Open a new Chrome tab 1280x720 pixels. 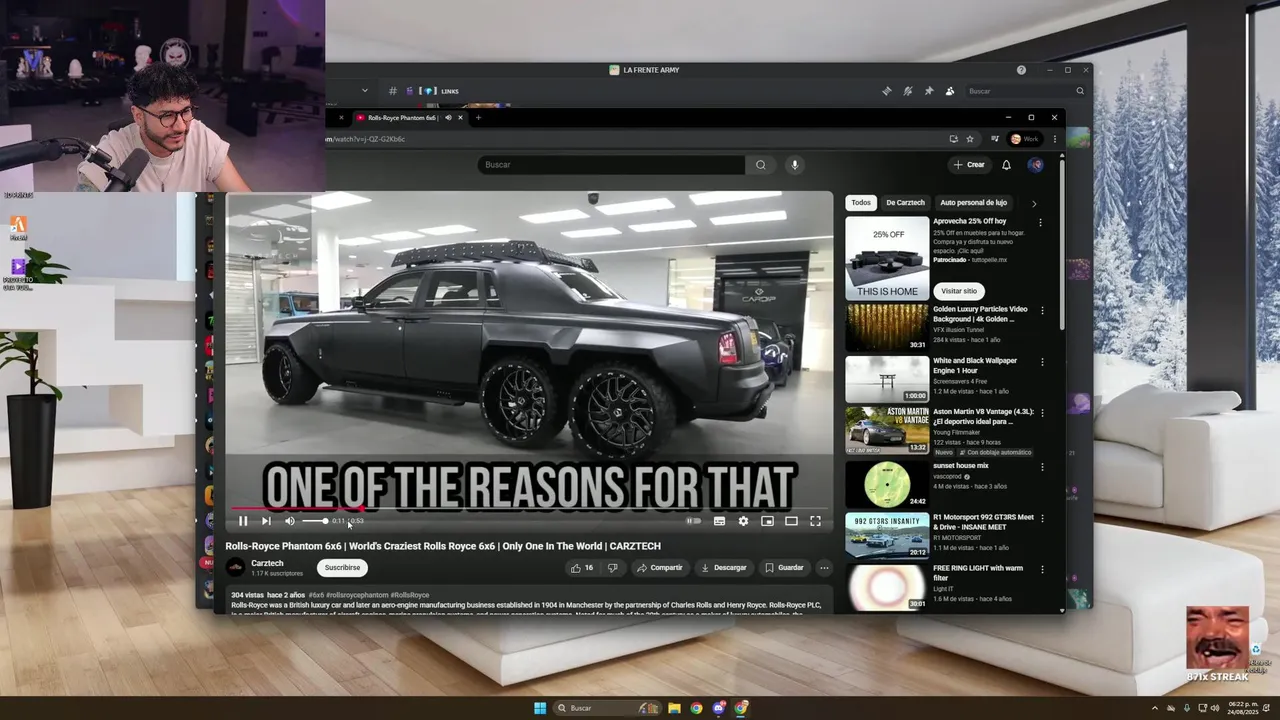478,118
